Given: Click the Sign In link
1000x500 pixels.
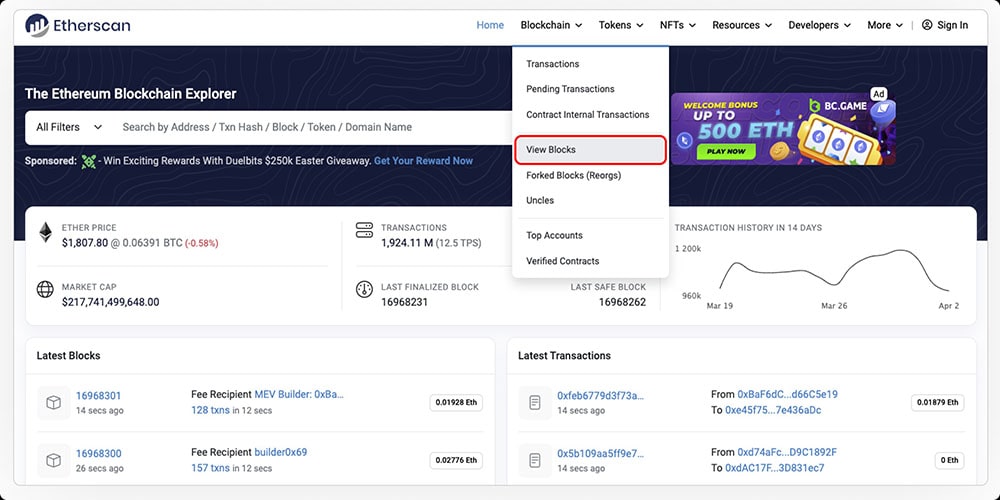Looking at the screenshot, I should (944, 25).
